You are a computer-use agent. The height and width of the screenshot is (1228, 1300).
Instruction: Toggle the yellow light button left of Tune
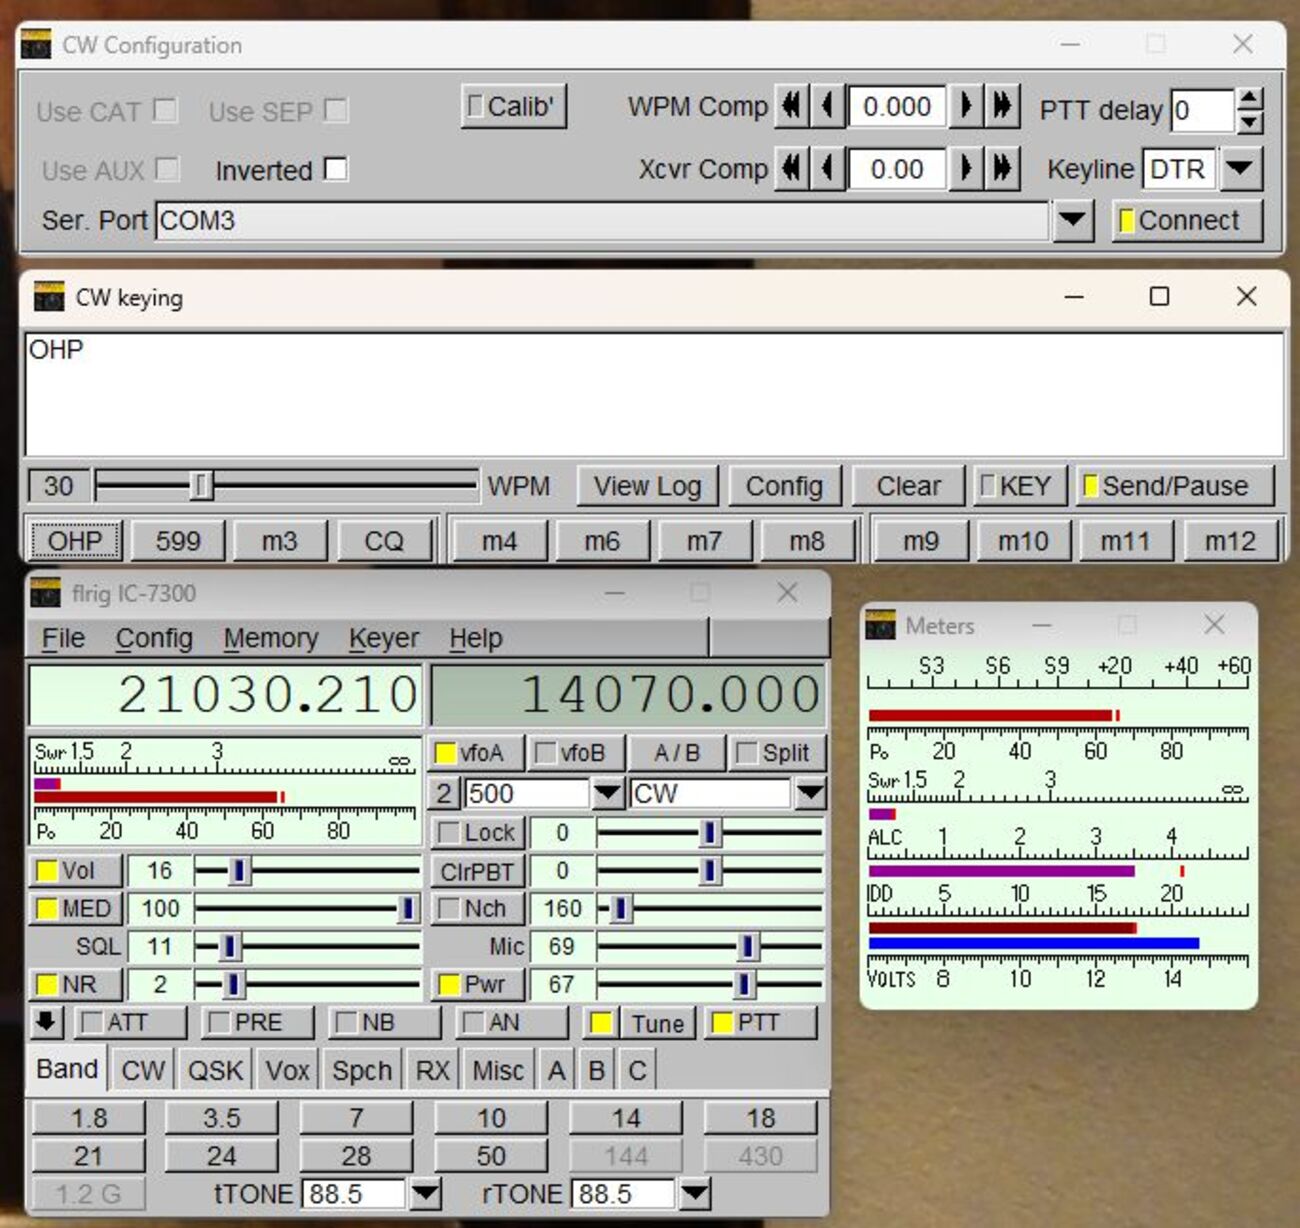coord(602,1022)
